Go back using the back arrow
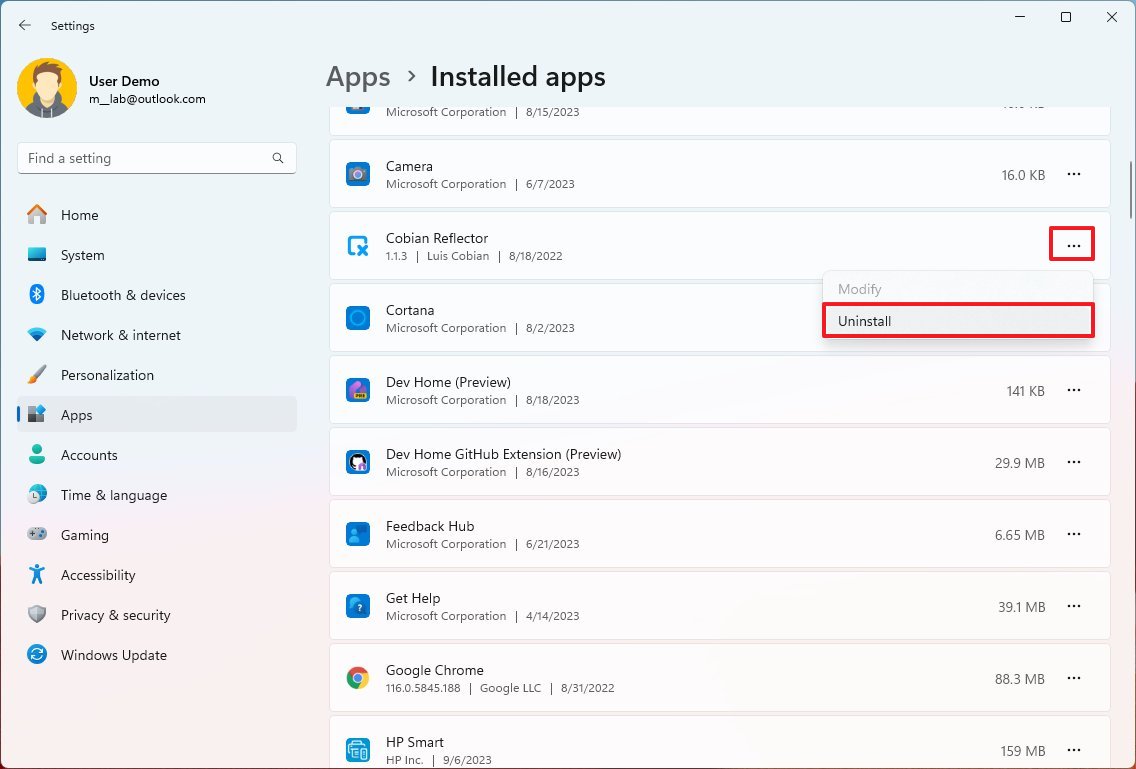 tap(24, 25)
